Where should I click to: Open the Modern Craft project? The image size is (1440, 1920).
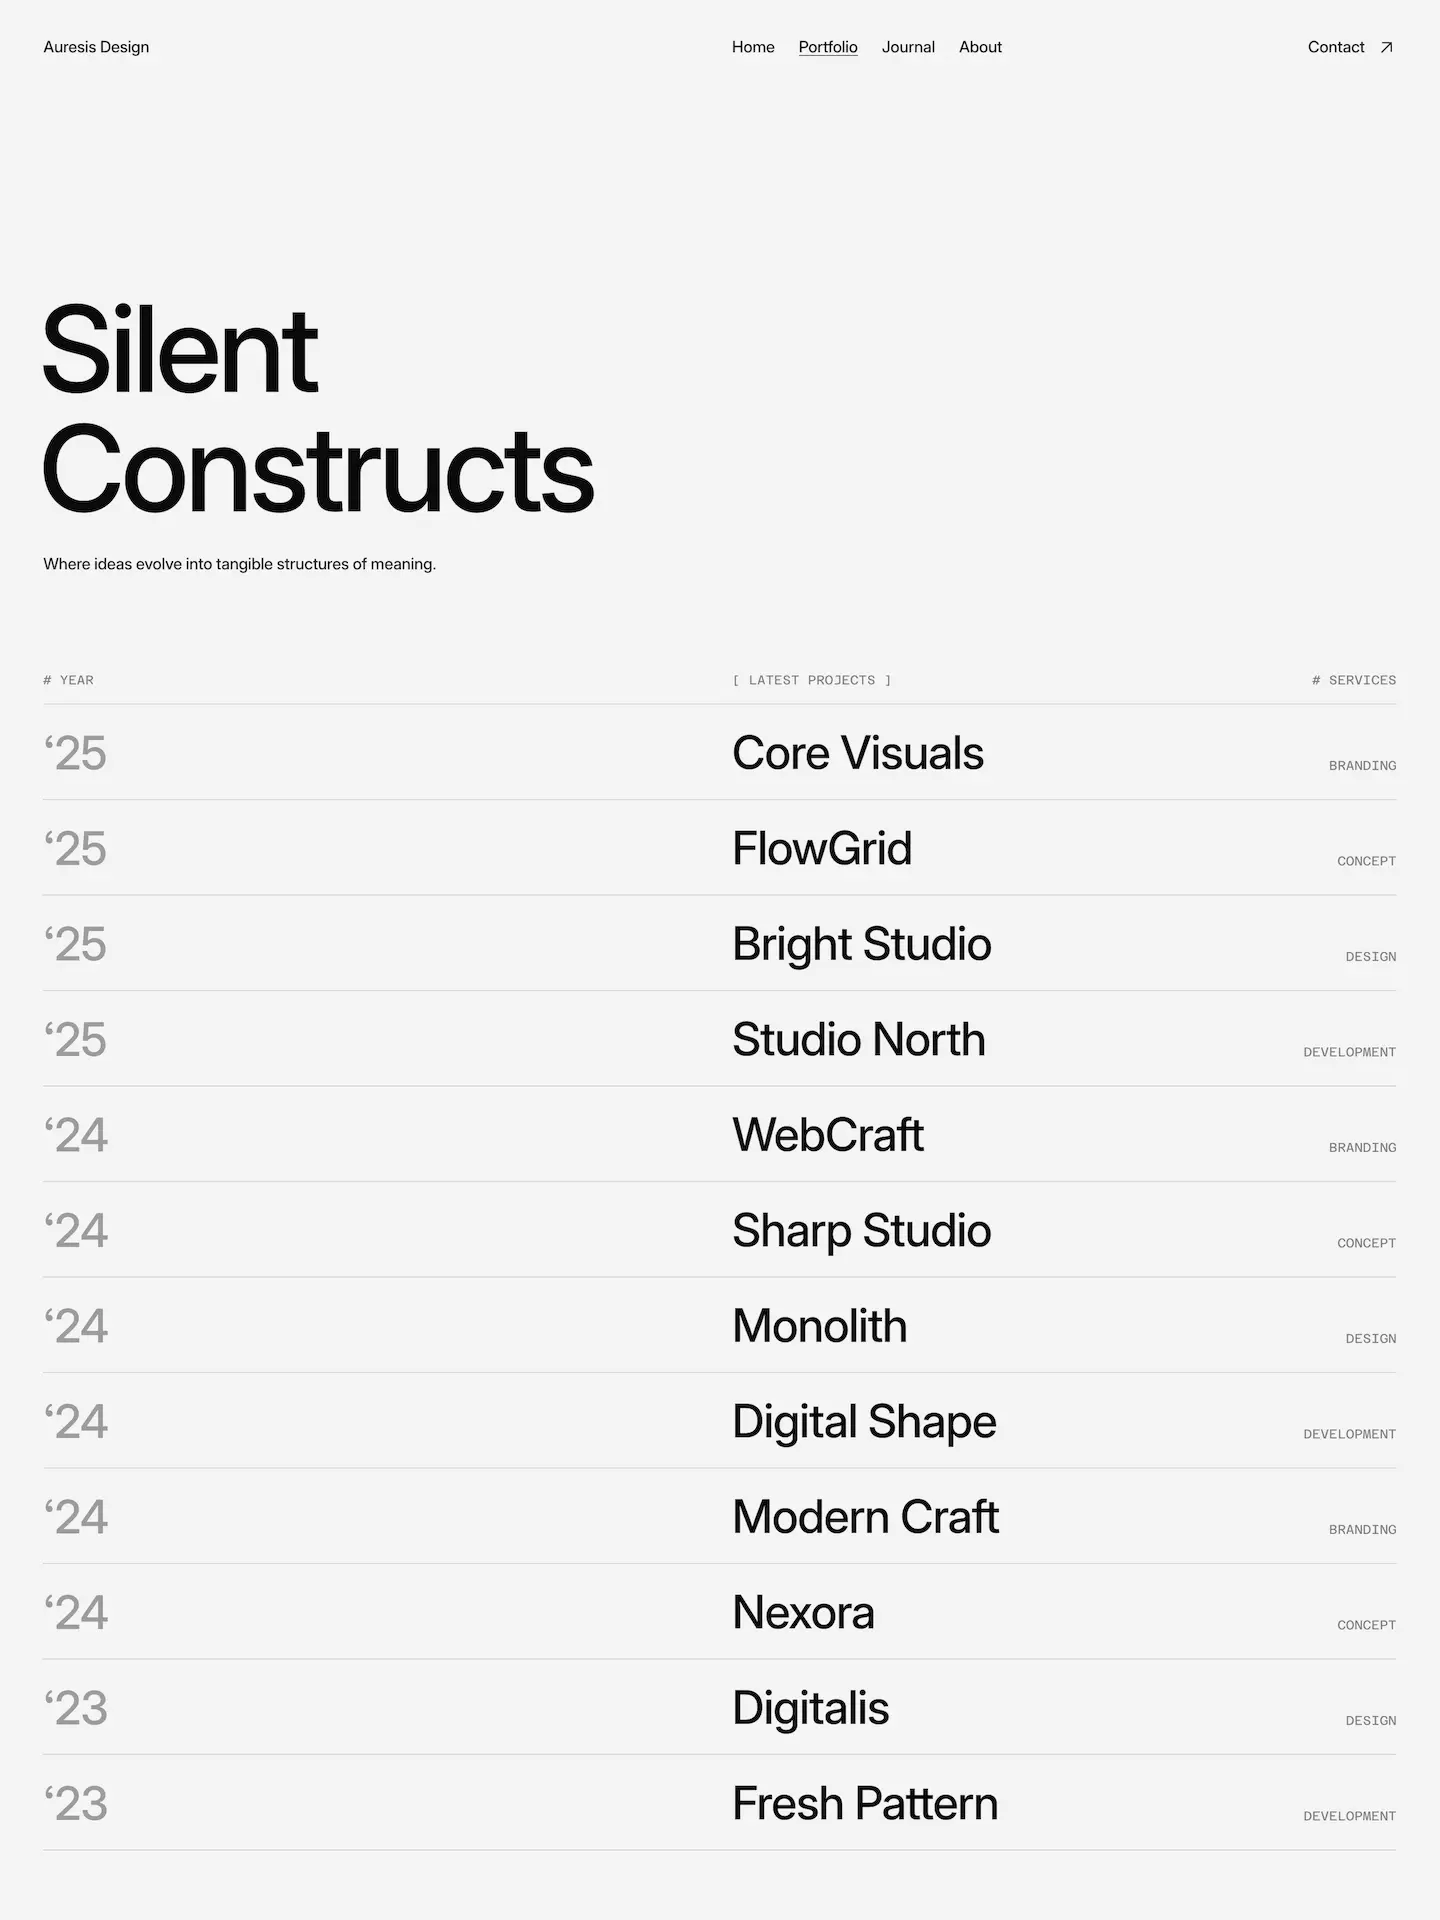[866, 1517]
